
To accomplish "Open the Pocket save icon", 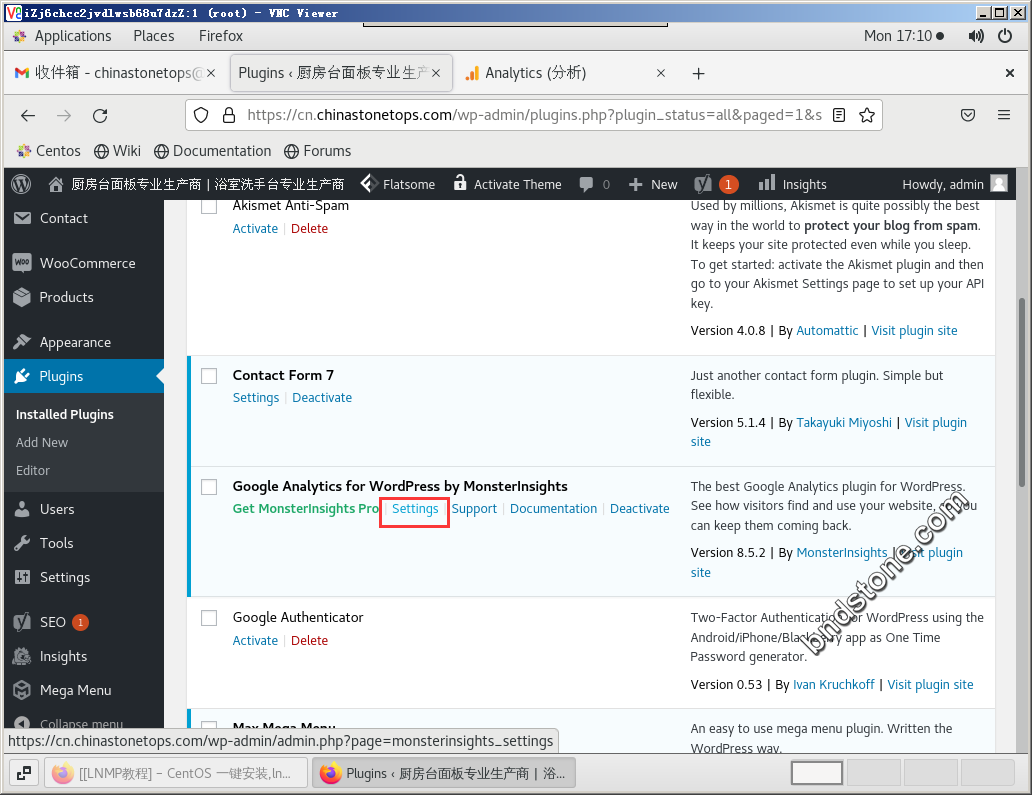I will click(x=968, y=115).
